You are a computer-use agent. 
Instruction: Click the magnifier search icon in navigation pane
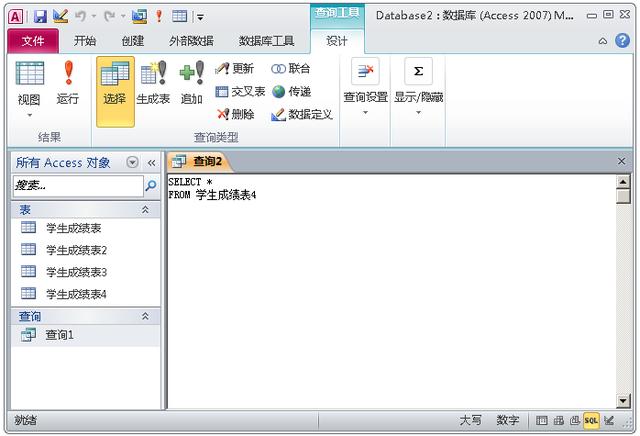click(x=151, y=186)
